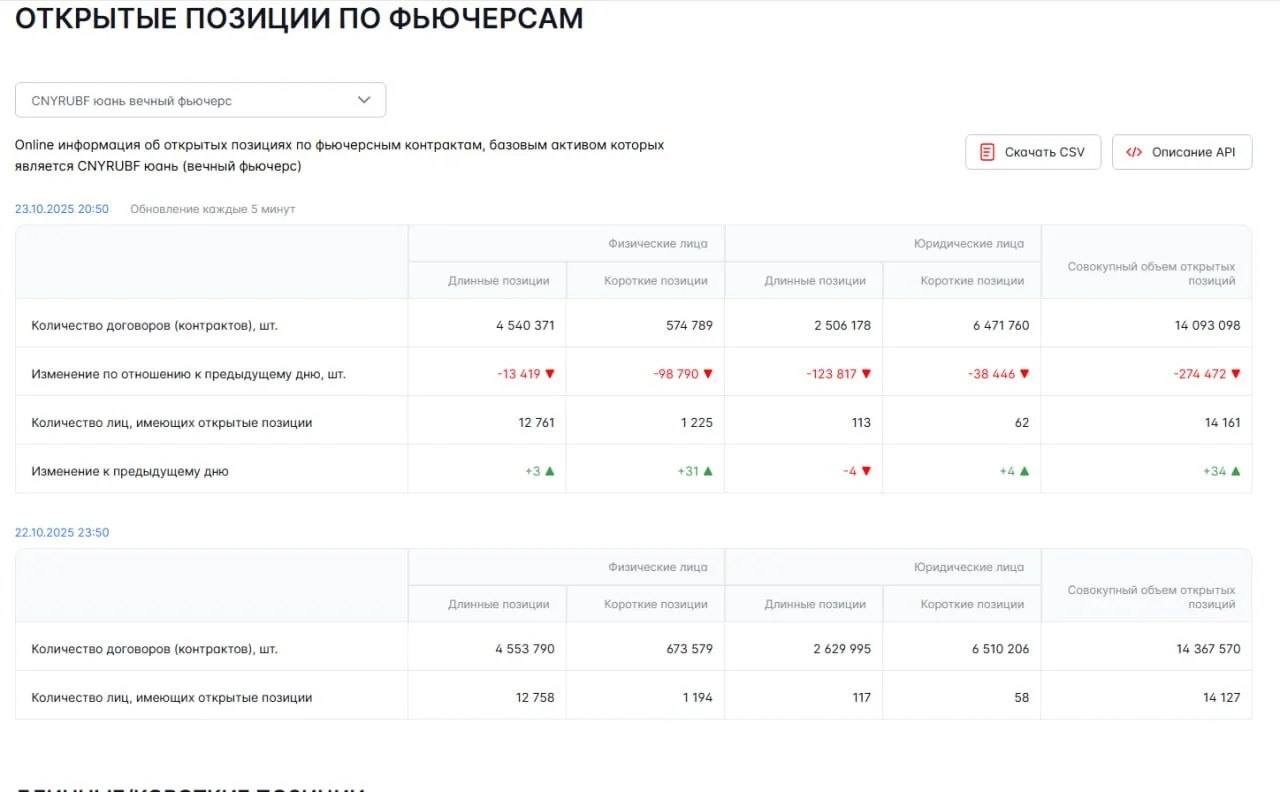Download the data via Скачать CSV
The width and height of the screenshot is (1280, 792).
[x=1033, y=152]
